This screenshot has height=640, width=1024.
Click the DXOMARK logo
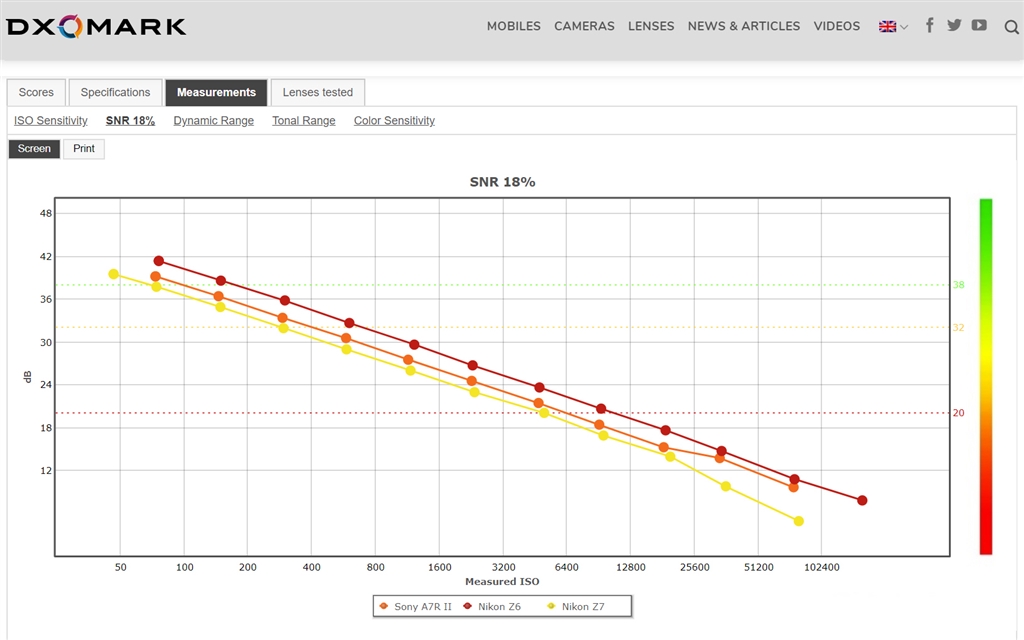point(96,26)
